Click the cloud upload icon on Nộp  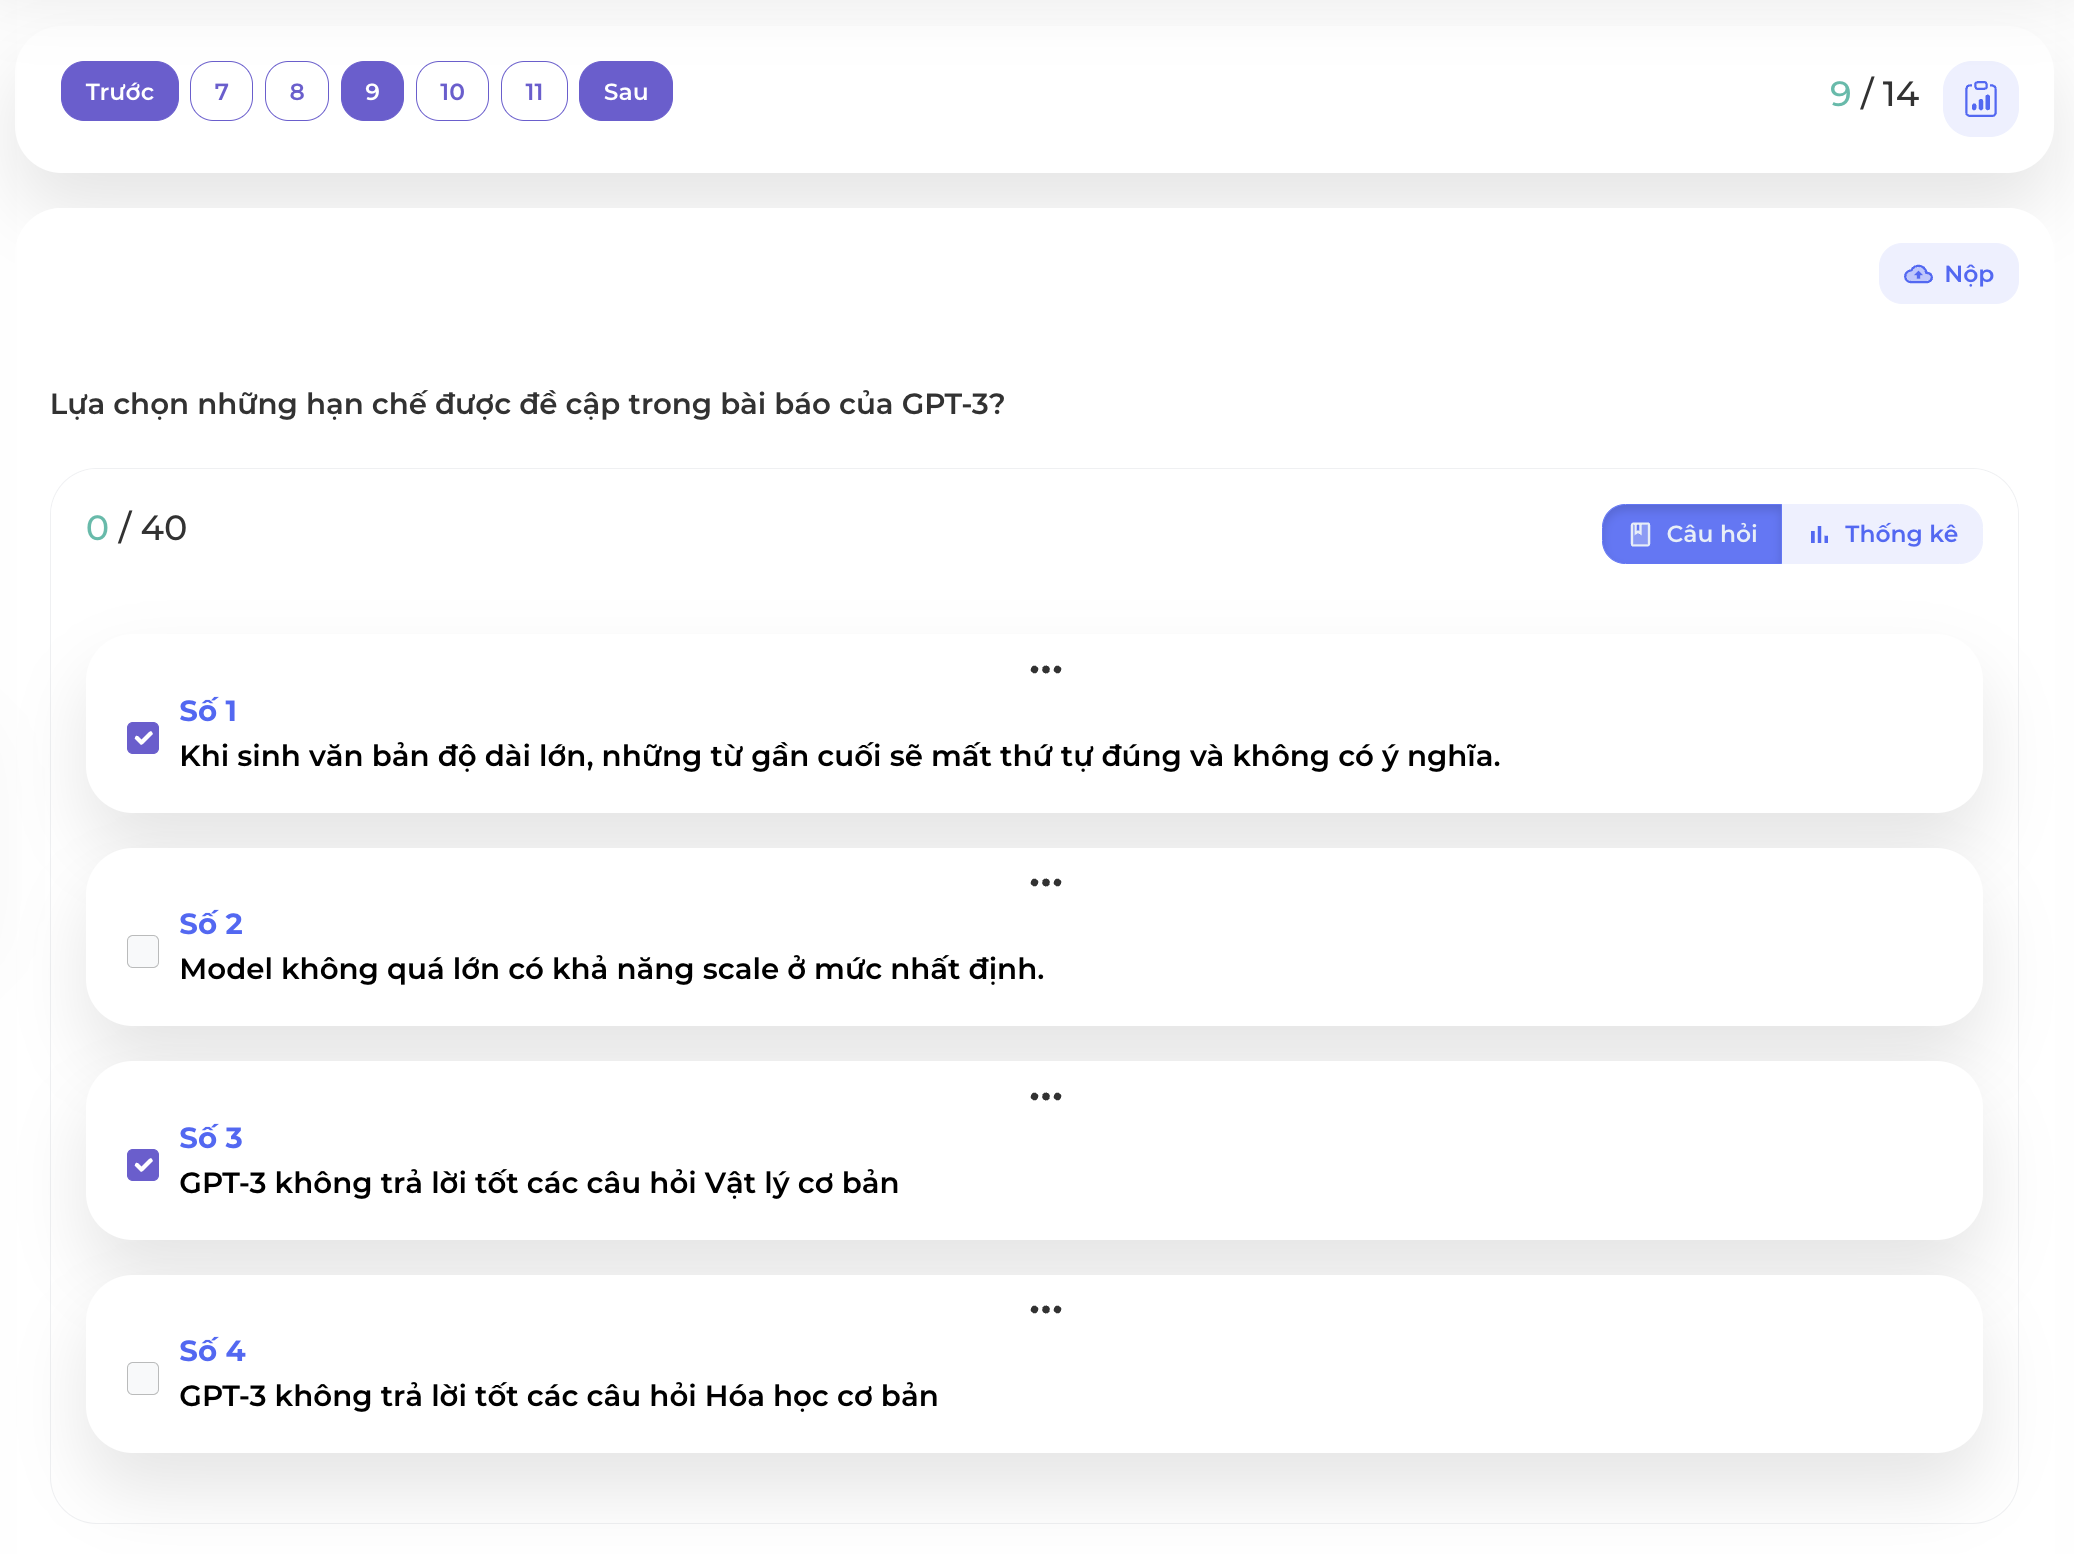pos(1918,274)
